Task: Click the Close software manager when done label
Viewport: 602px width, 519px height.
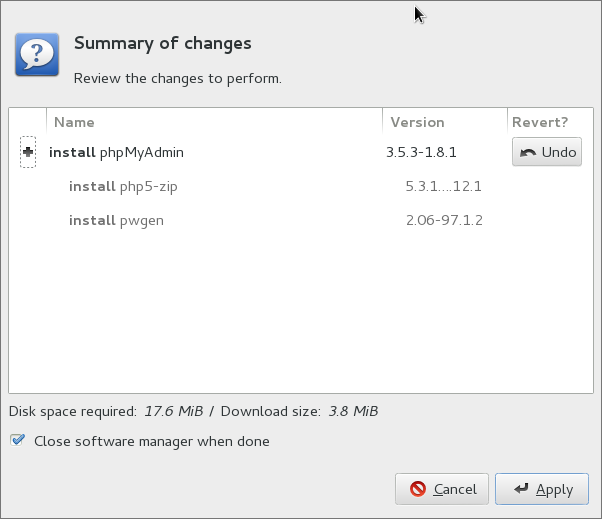Action: coord(152,441)
